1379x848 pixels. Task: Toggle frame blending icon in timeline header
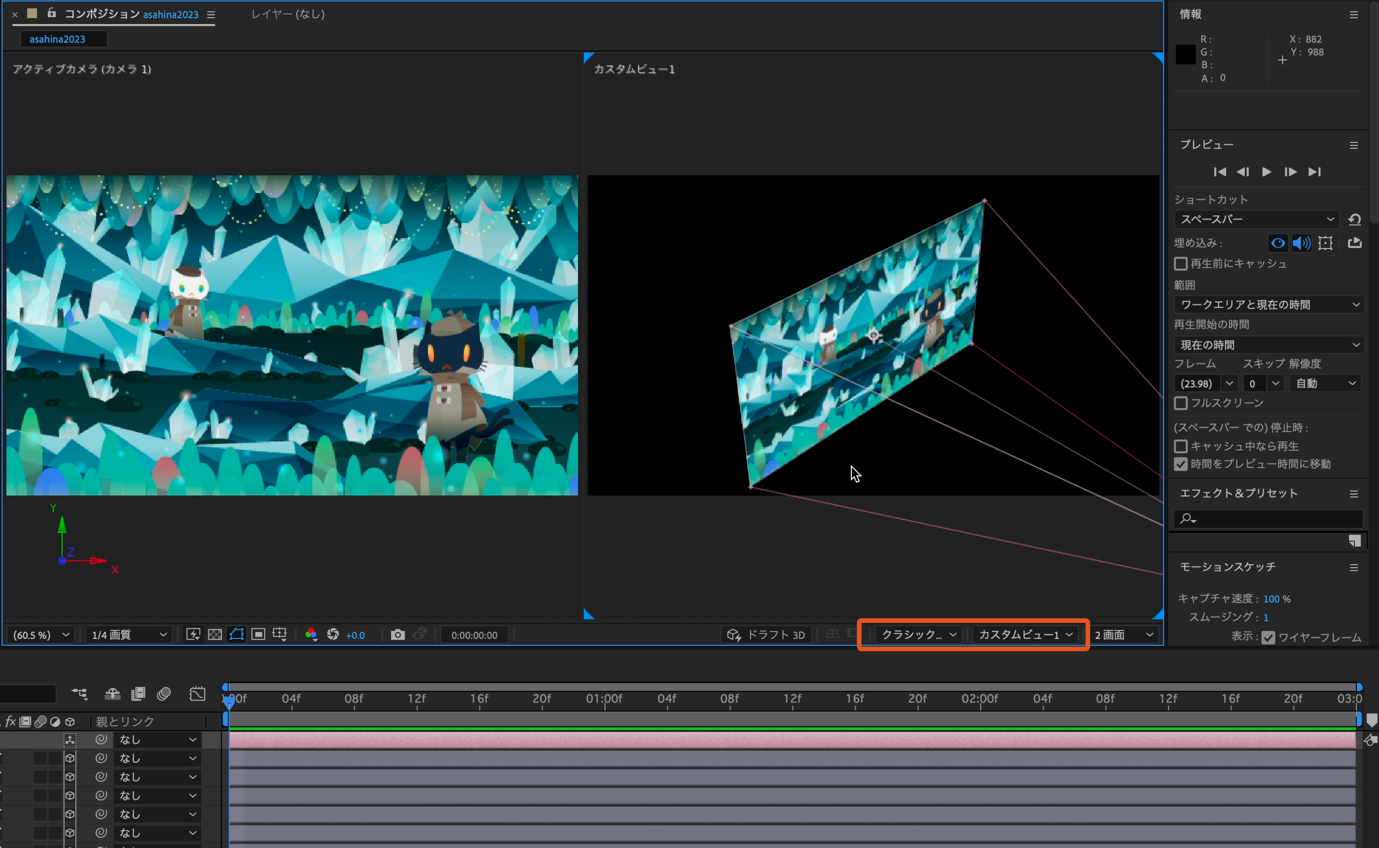click(138, 694)
